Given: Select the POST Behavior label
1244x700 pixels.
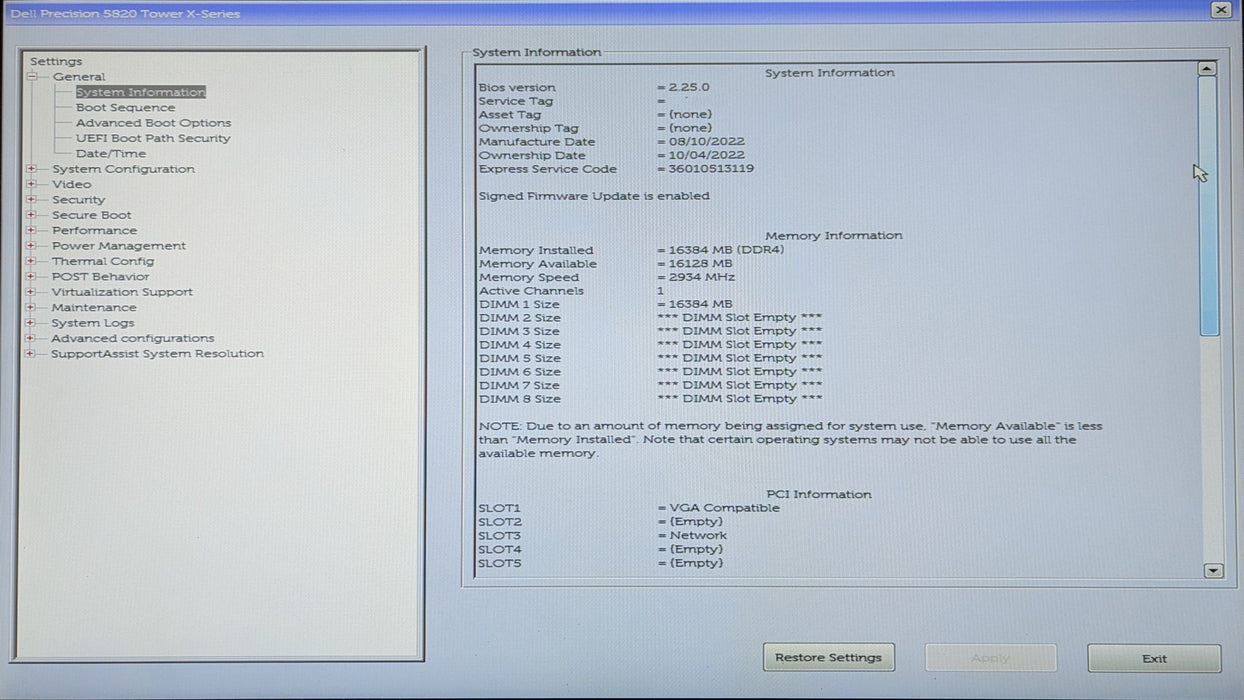Looking at the screenshot, I should pos(100,277).
